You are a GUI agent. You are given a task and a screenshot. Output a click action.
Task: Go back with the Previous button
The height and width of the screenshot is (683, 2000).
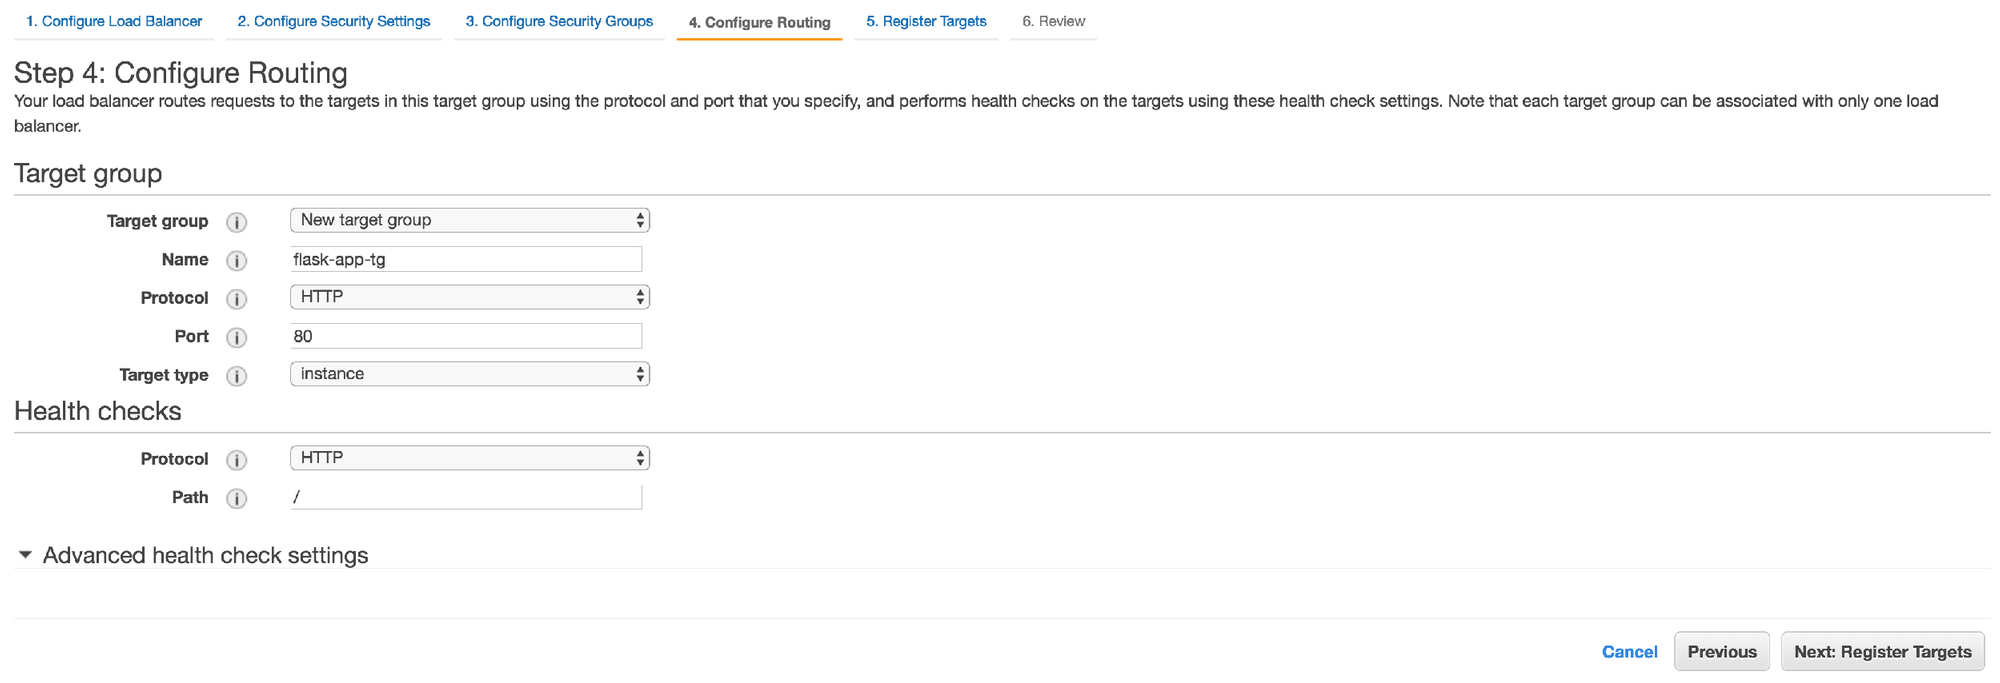1722,652
